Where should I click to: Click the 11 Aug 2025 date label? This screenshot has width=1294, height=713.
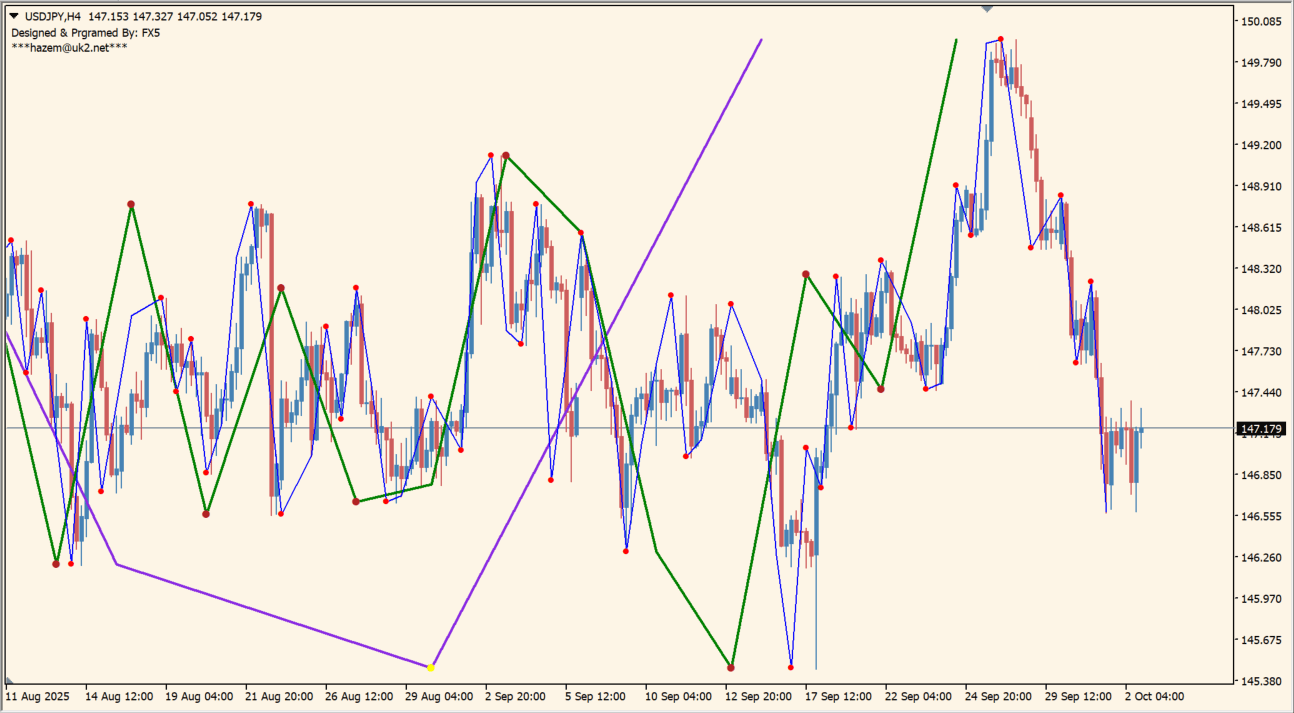click(37, 696)
